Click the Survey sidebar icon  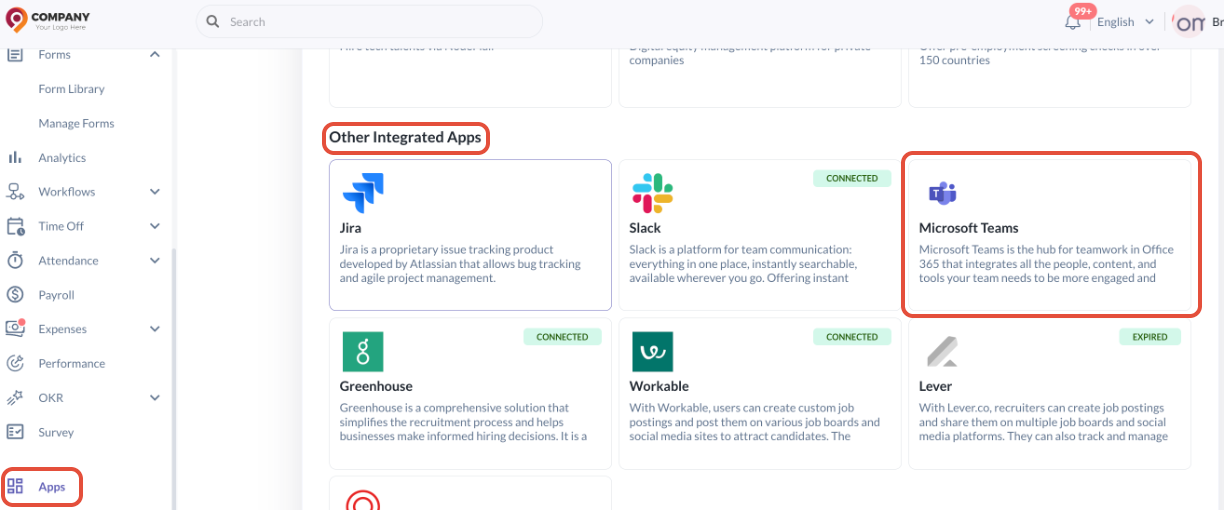[x=15, y=432]
